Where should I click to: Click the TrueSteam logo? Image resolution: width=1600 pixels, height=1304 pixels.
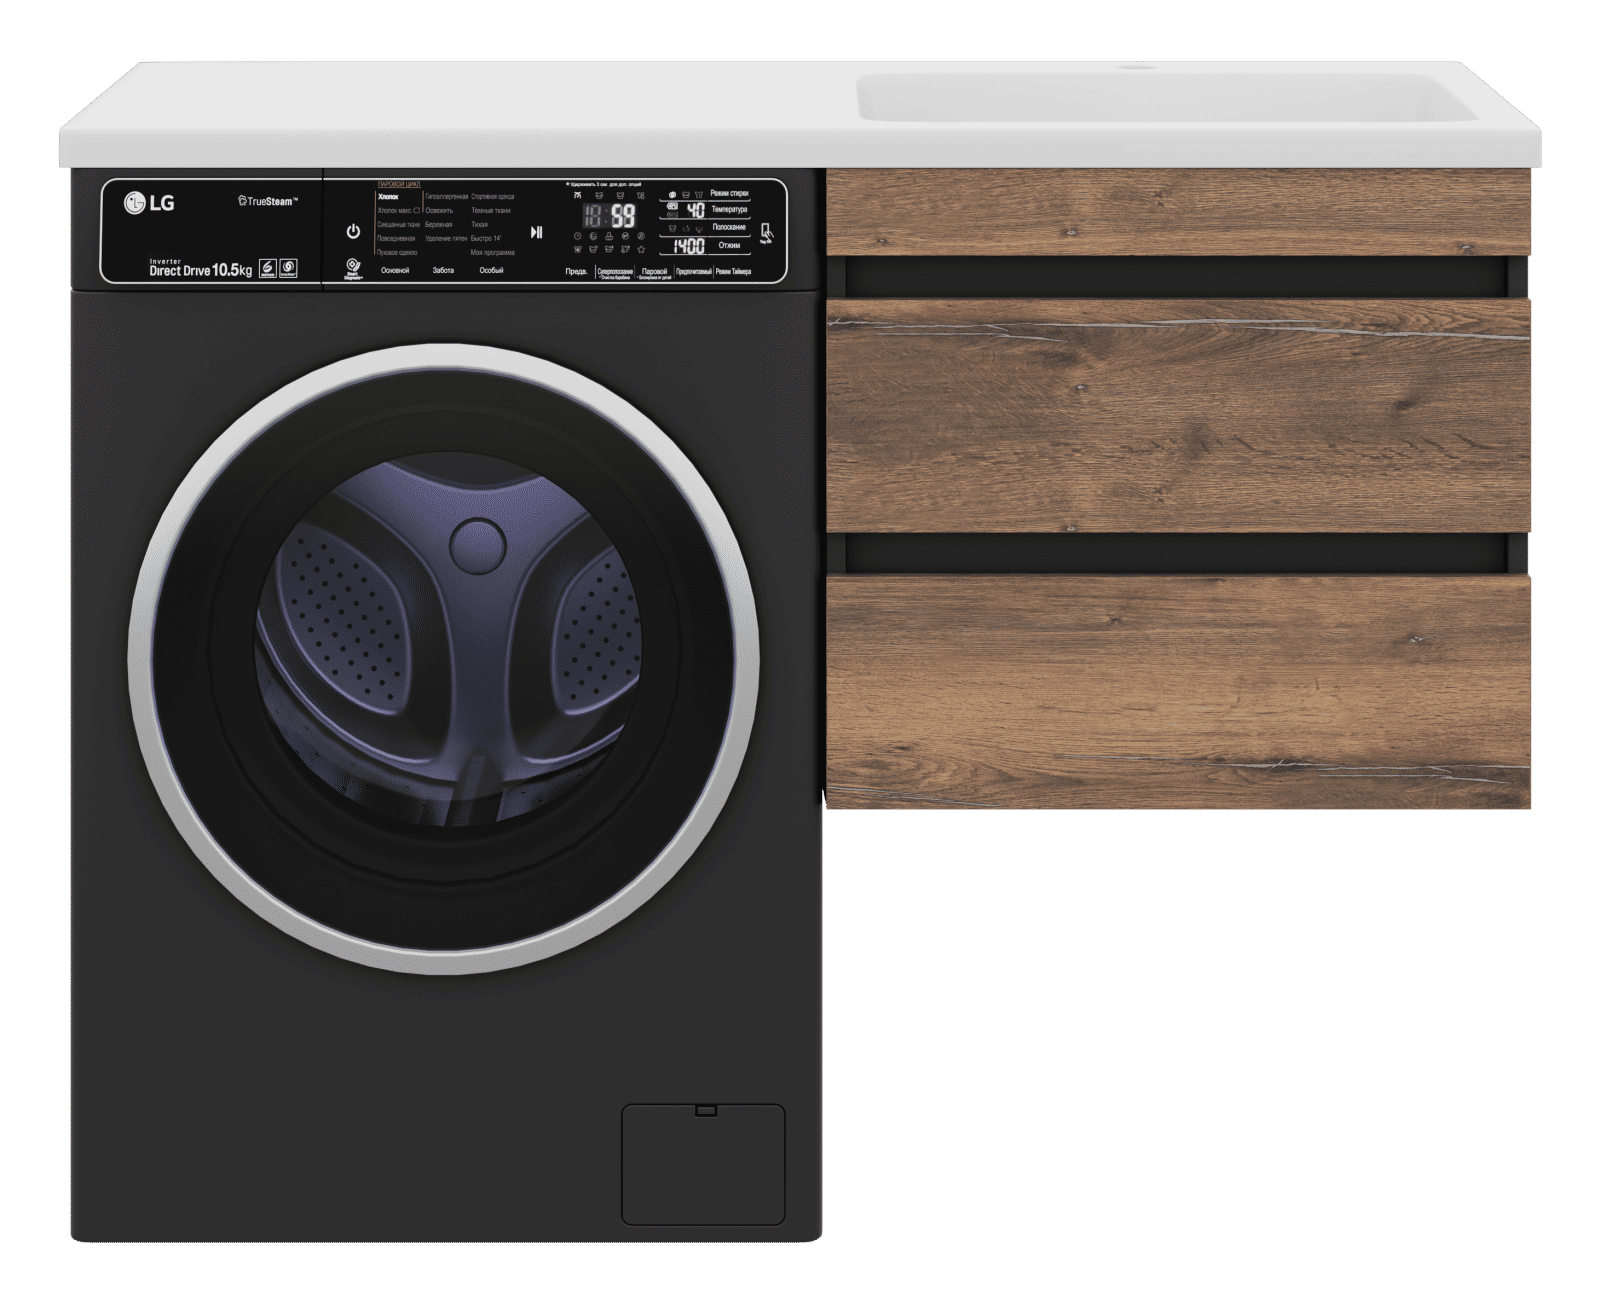[268, 202]
